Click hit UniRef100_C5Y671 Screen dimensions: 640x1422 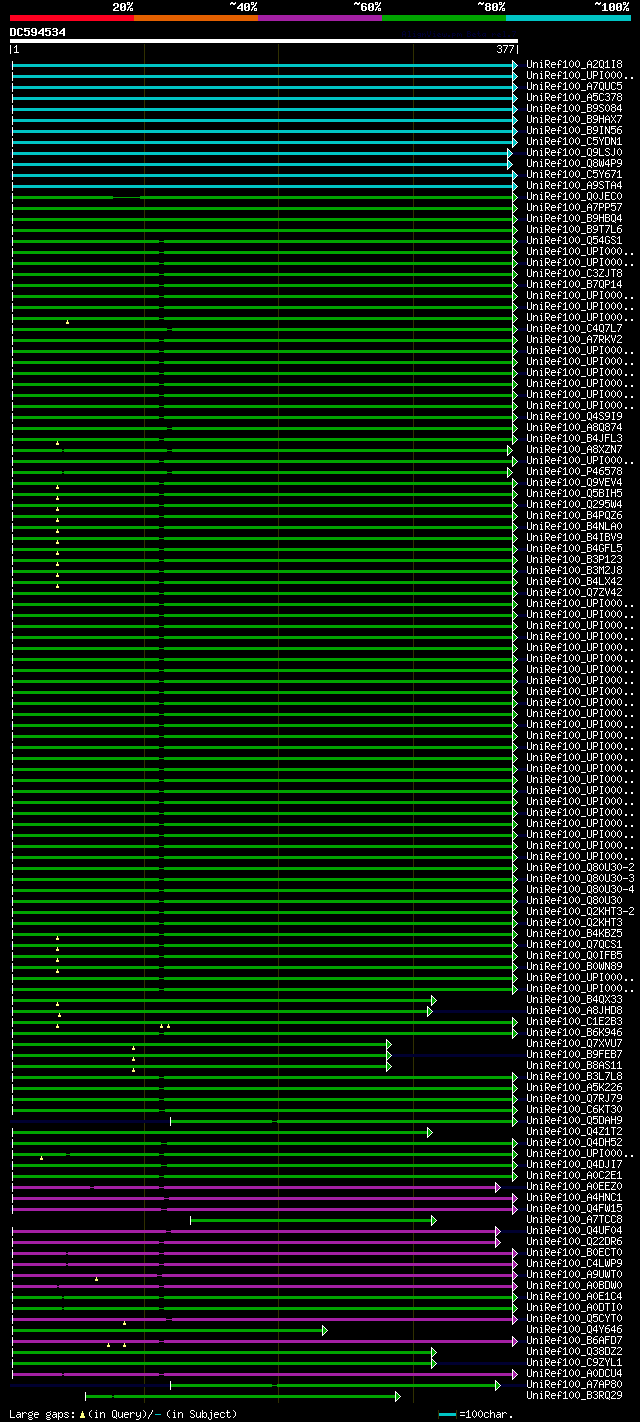tap(574, 174)
